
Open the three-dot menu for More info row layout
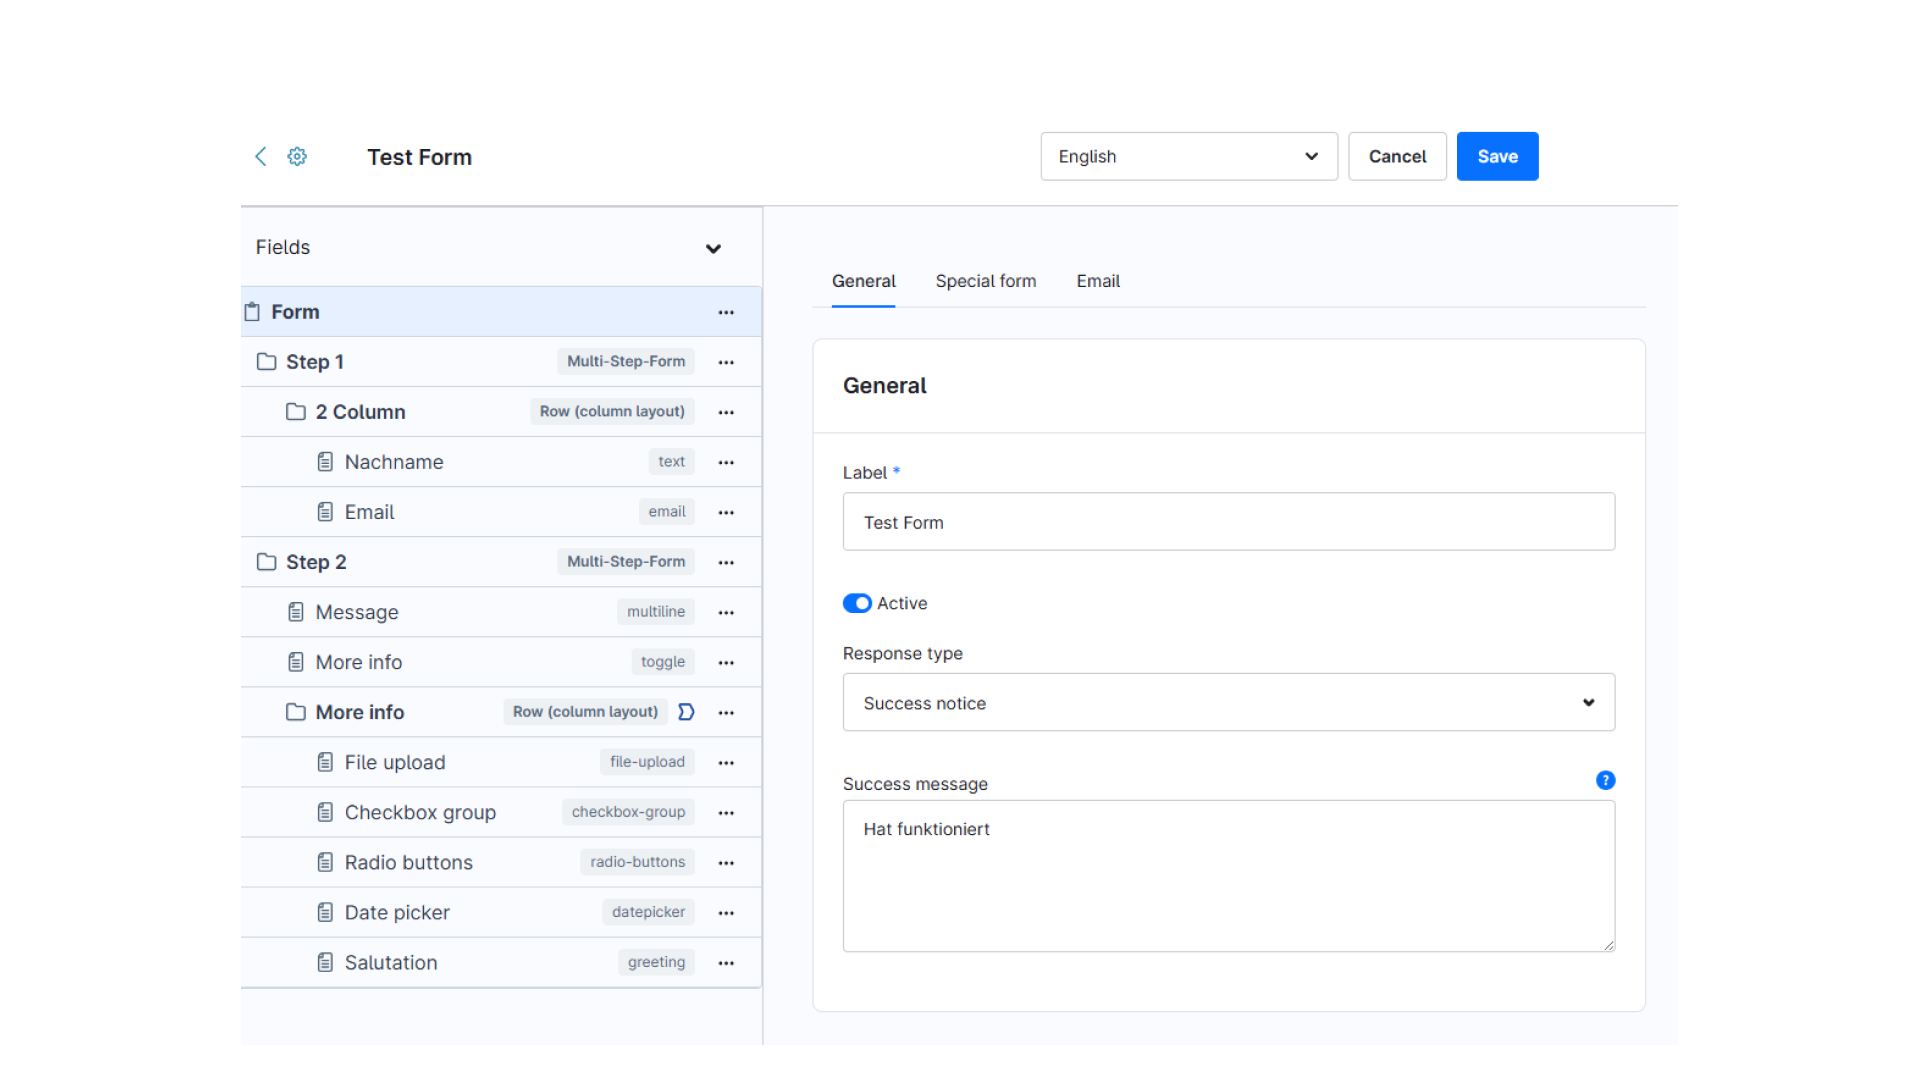click(726, 713)
